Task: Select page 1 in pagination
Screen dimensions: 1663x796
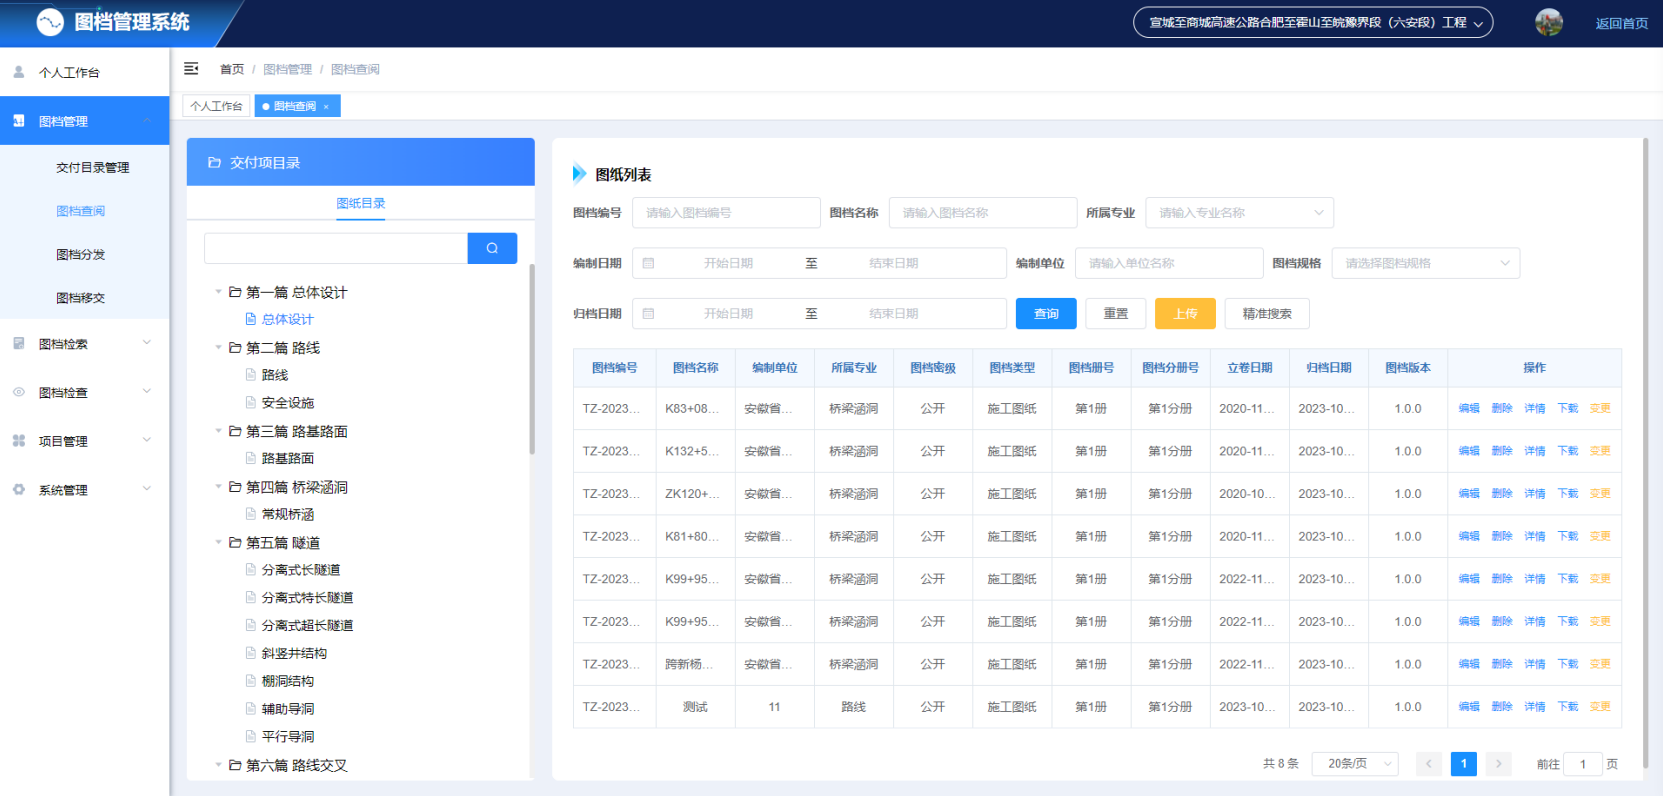Action: point(1464,764)
